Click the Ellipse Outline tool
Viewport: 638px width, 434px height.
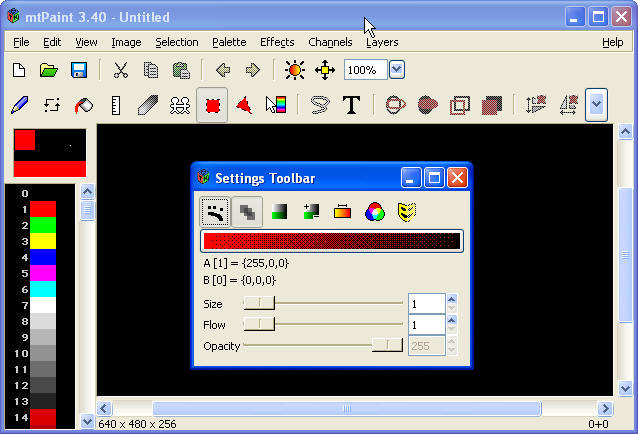pyautogui.click(x=395, y=105)
